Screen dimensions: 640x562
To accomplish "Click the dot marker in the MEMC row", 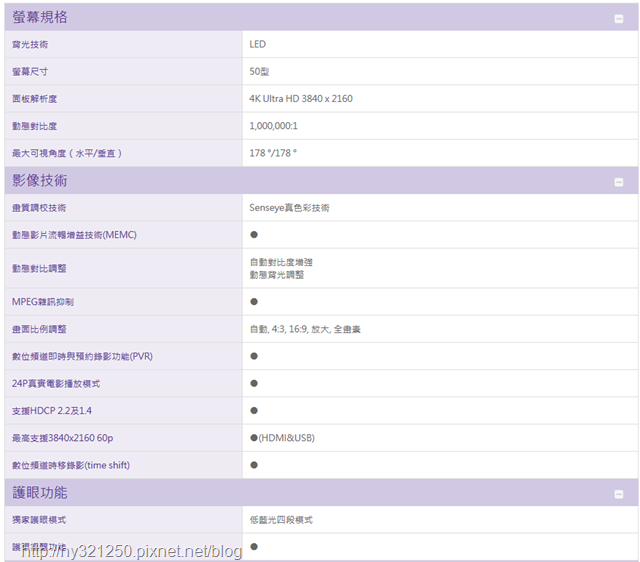I will (x=254, y=235).
